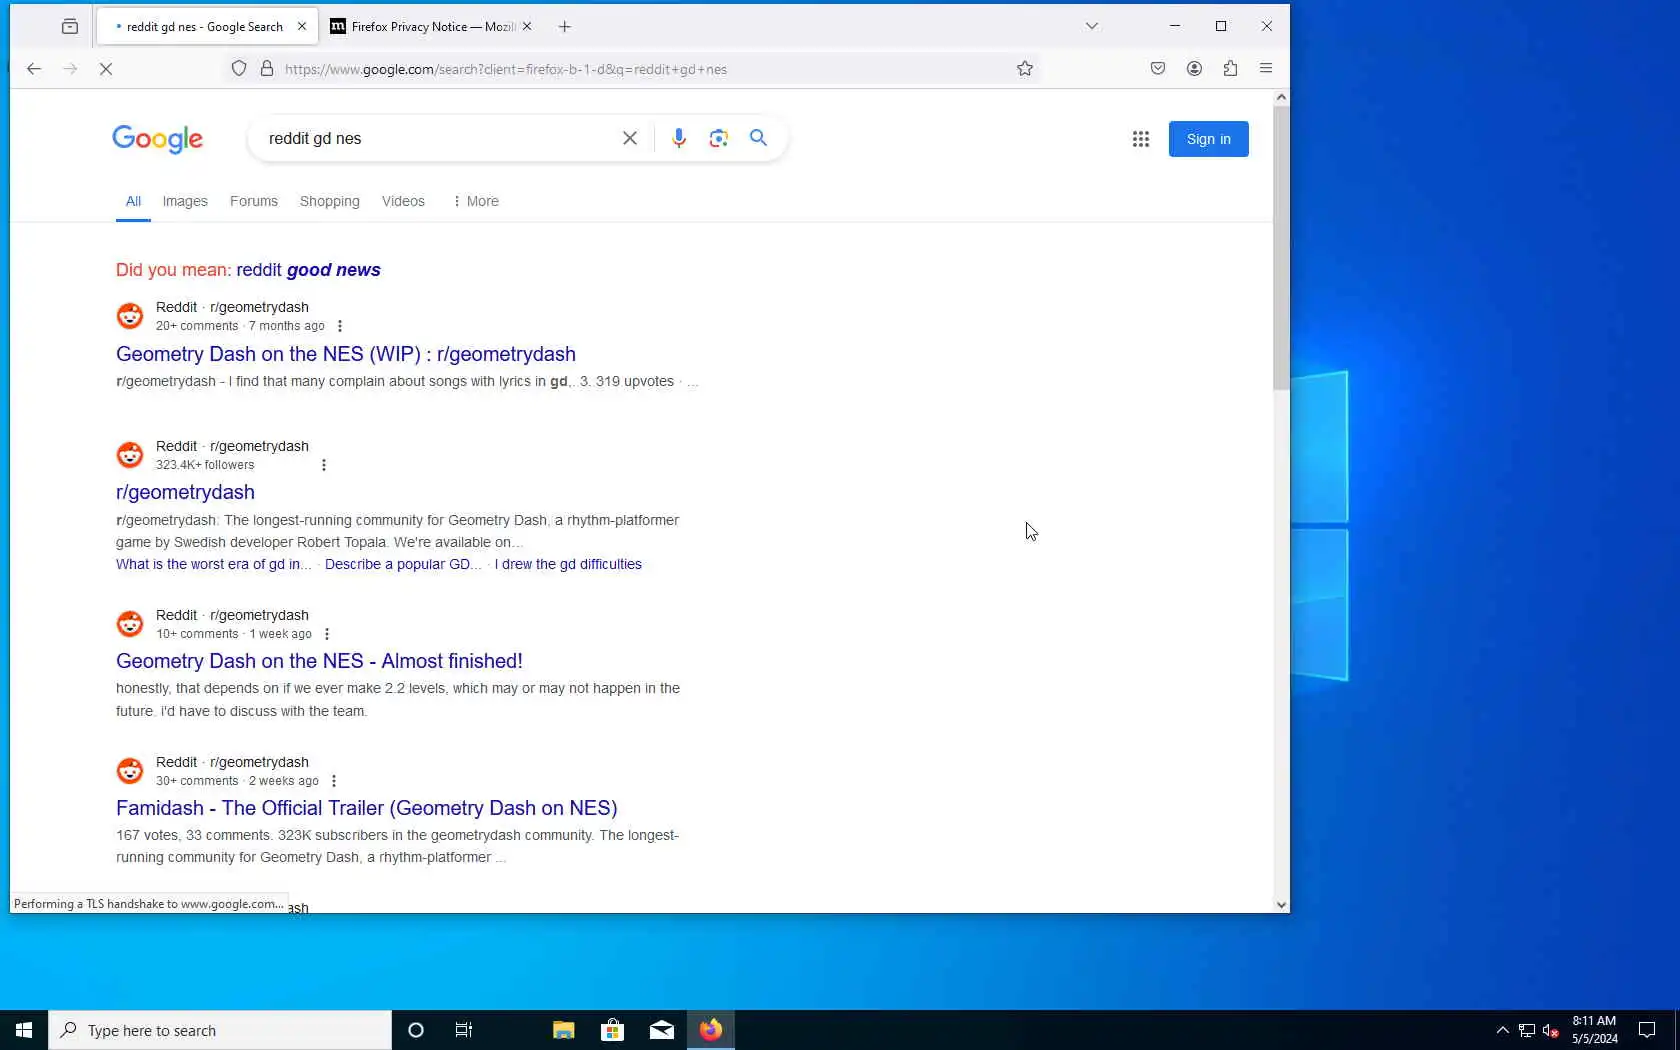Click the Sign in button
The height and width of the screenshot is (1050, 1680).
coord(1208,139)
